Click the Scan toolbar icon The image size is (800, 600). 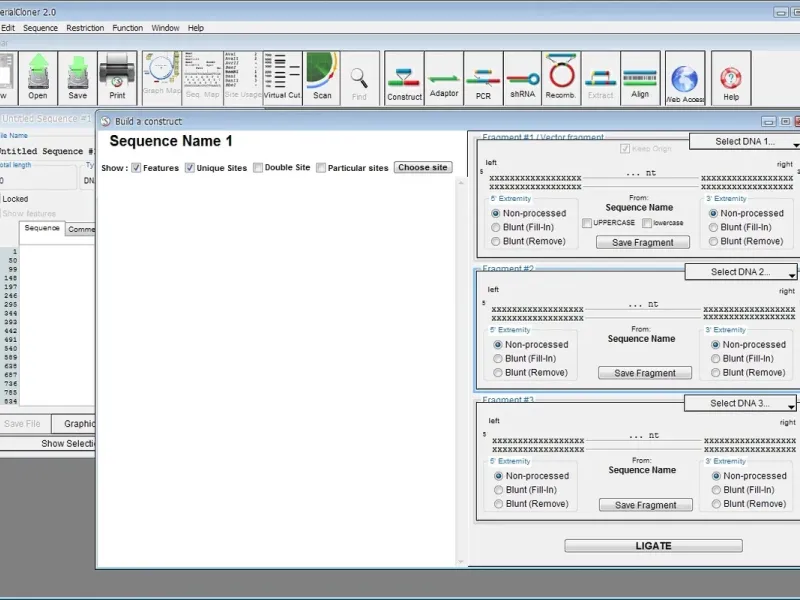[321, 78]
